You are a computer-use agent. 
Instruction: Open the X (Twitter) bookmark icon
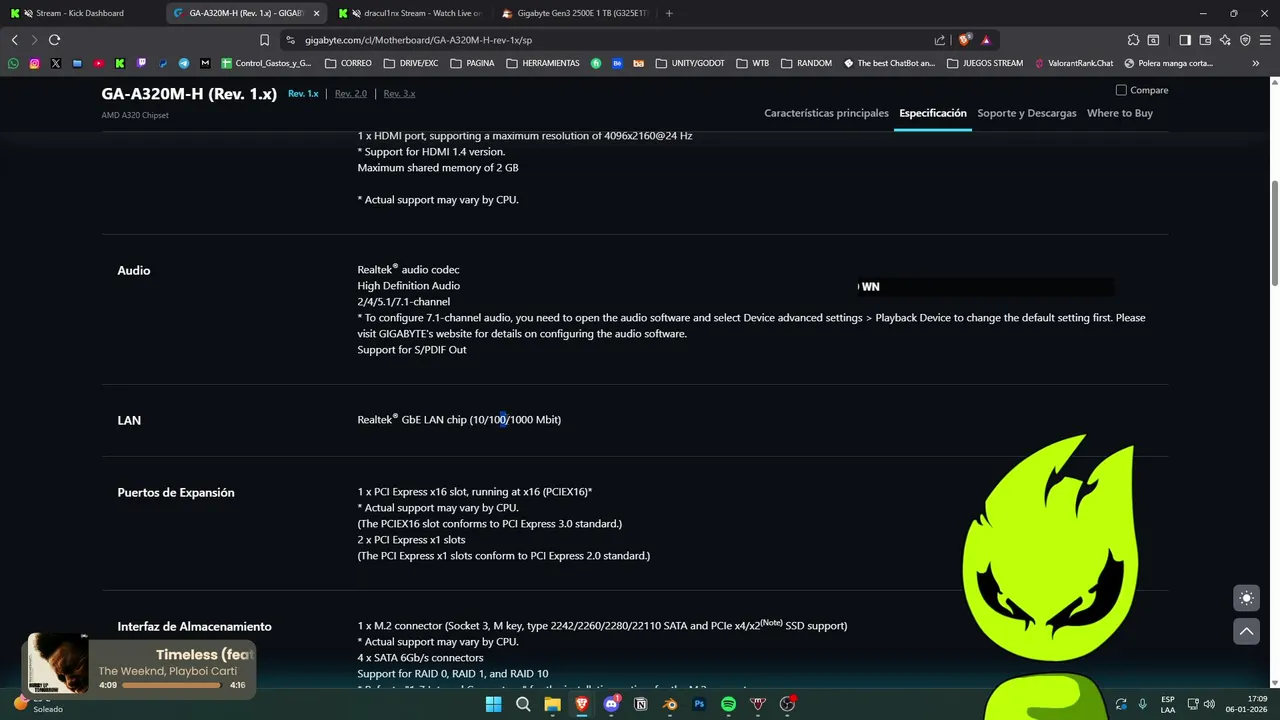[55, 63]
